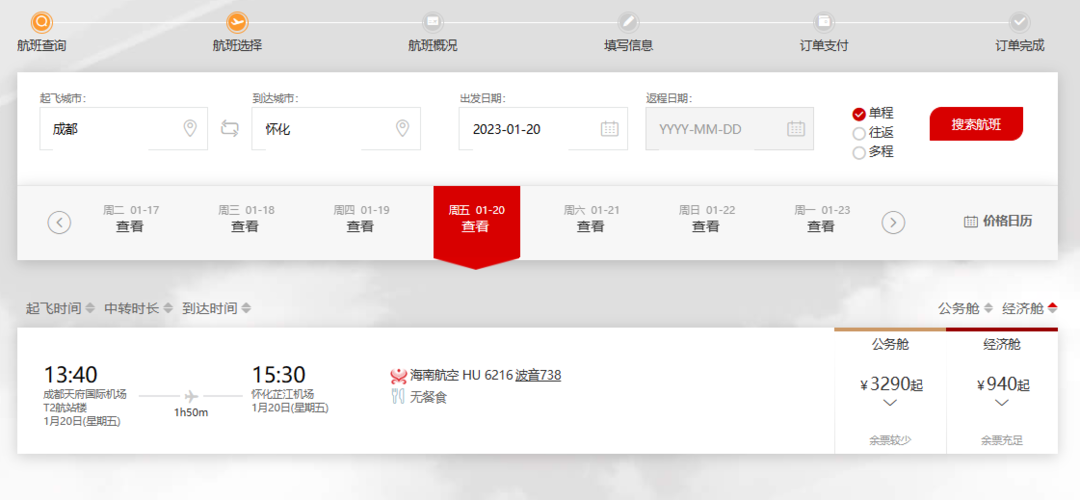Click the 怀化芷江机场 airport text
Image resolution: width=1080 pixels, height=500 pixels.
pos(283,395)
